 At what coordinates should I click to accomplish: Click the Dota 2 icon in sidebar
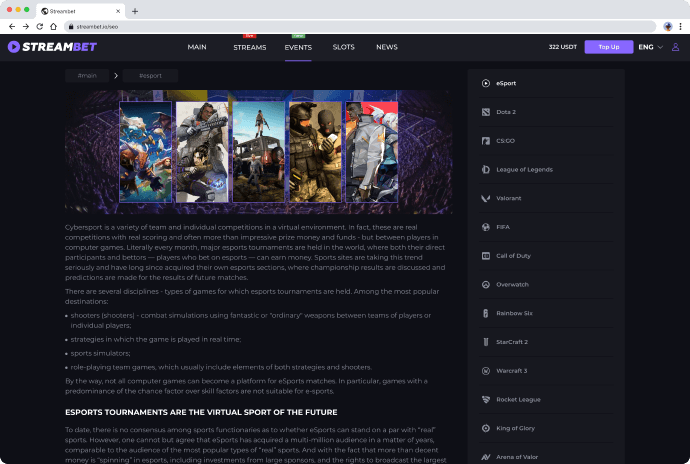click(x=486, y=112)
